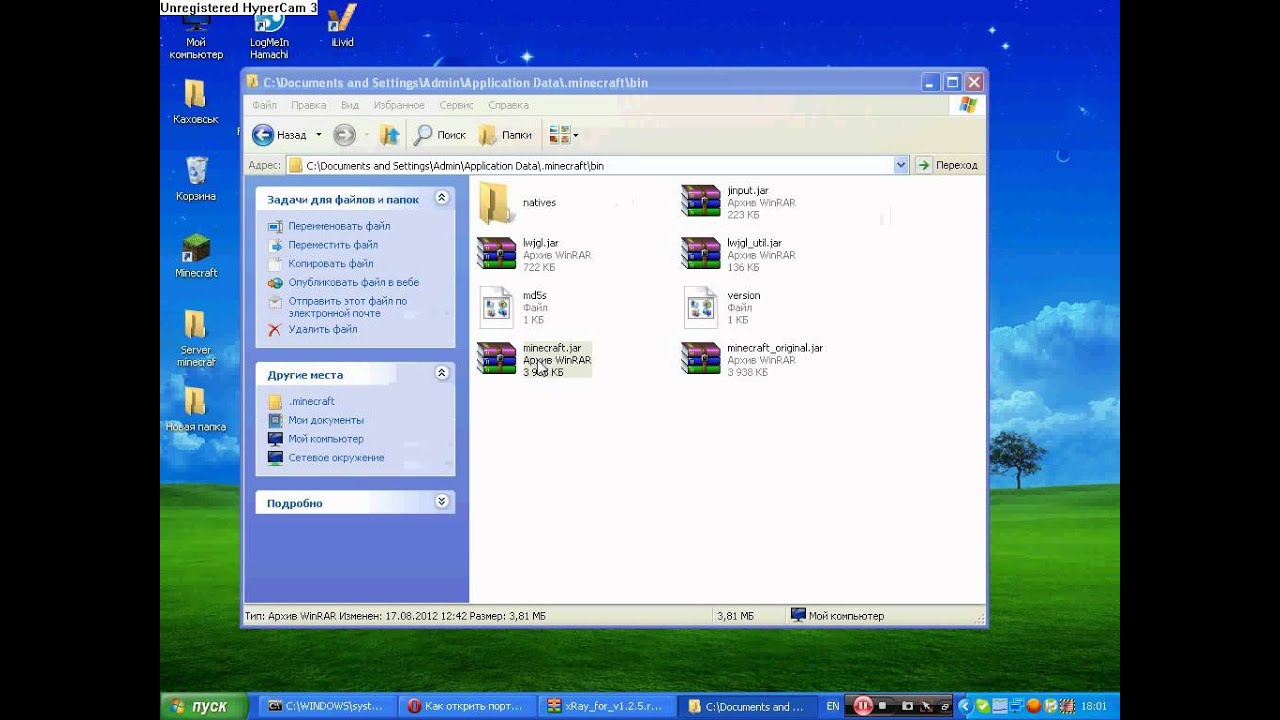Select the minecraft.jar archive icon
This screenshot has height=720, width=1280.
496,359
